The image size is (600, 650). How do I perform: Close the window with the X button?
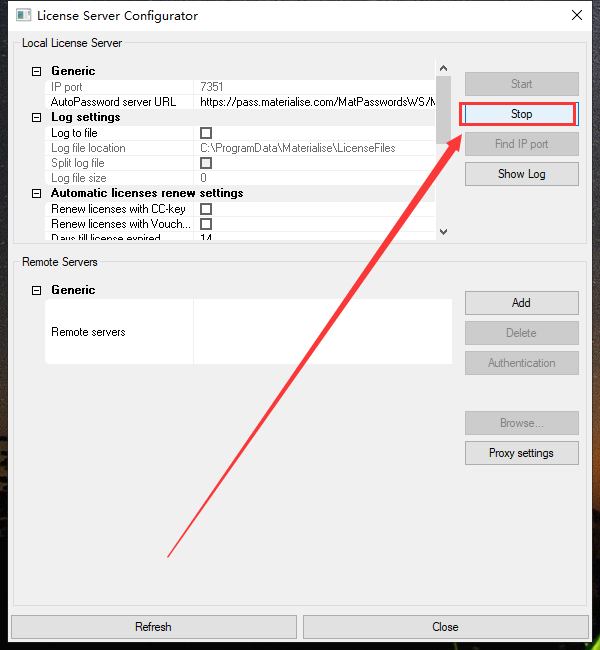pyautogui.click(x=577, y=15)
